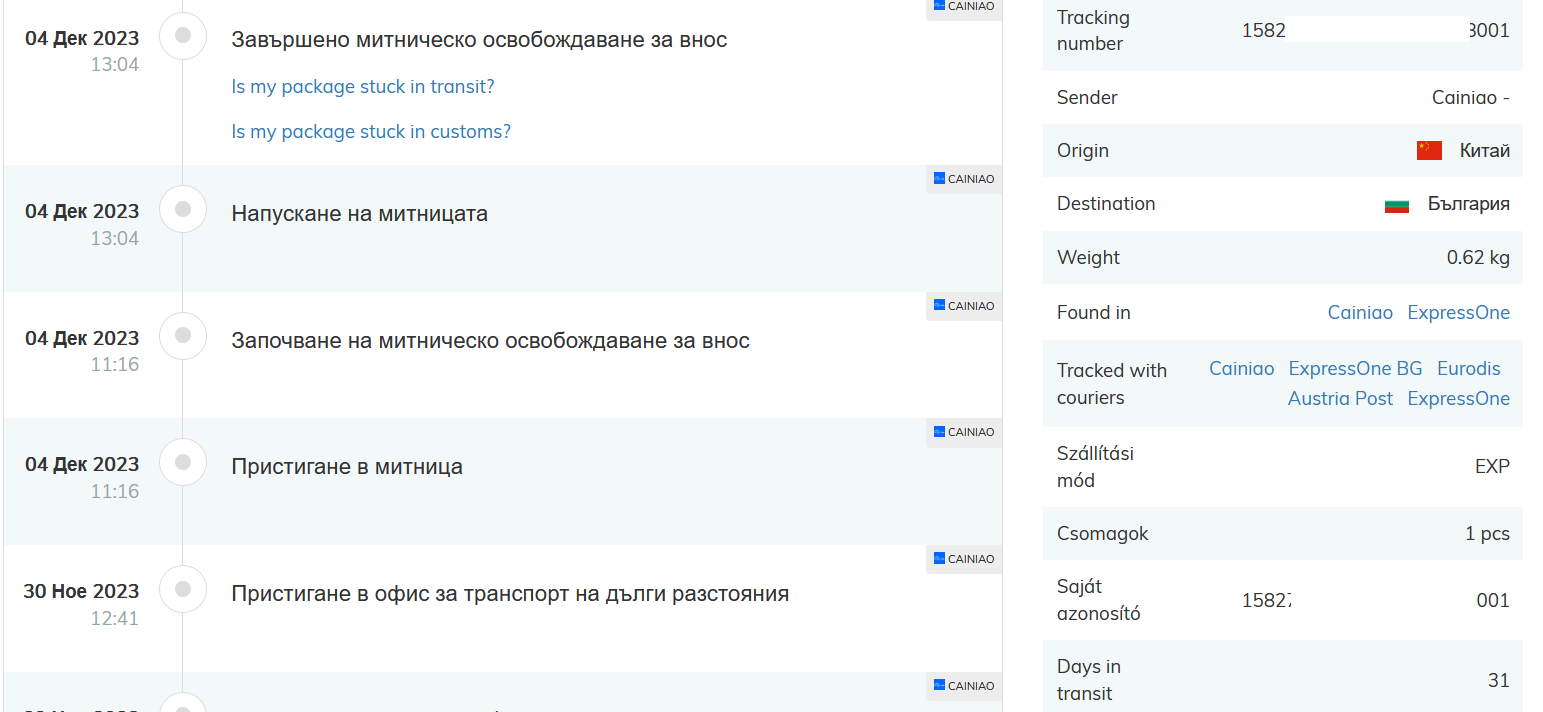Click the 'Origin' label
1543x712 pixels.
pos(1083,151)
